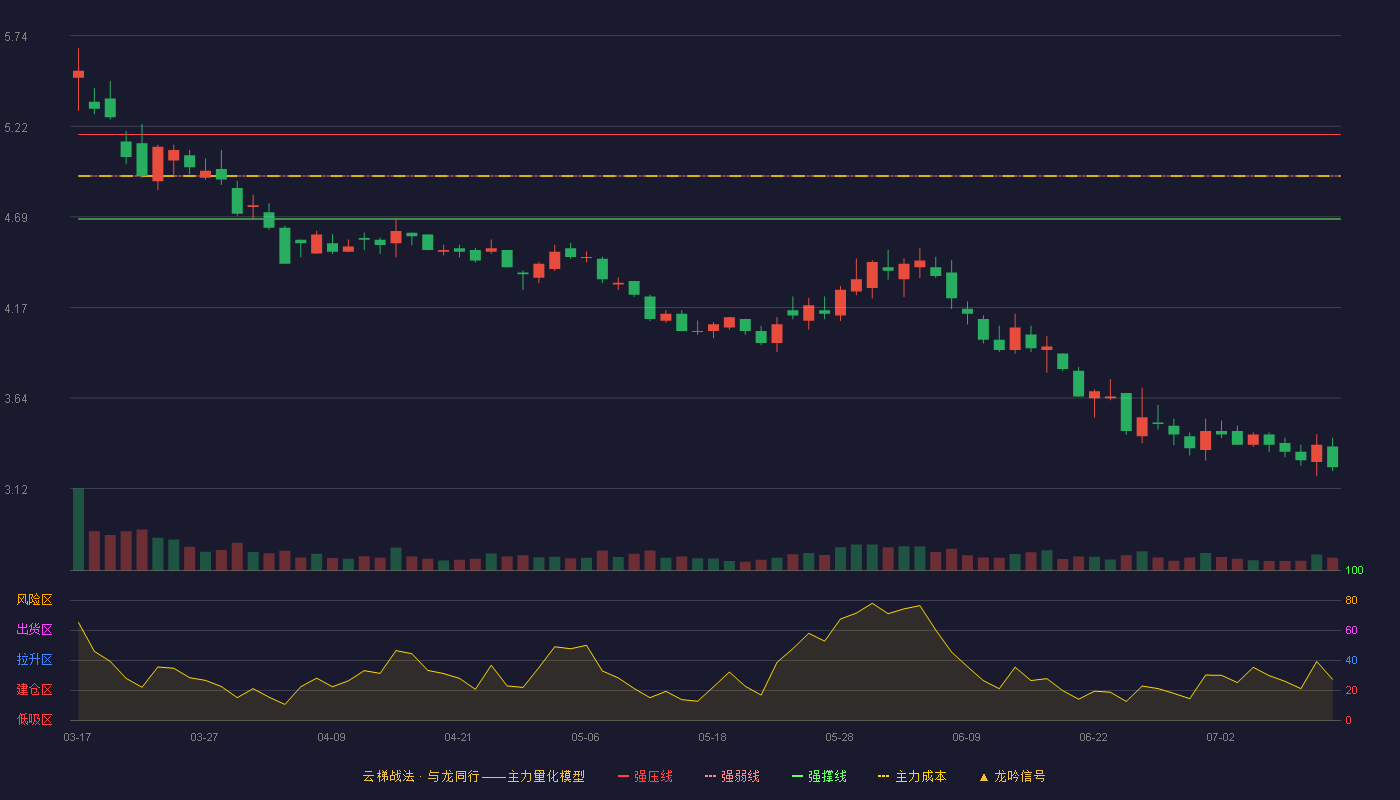Click the 40 indicator axis value
This screenshot has height=800, width=1400.
pyautogui.click(x=1351, y=660)
